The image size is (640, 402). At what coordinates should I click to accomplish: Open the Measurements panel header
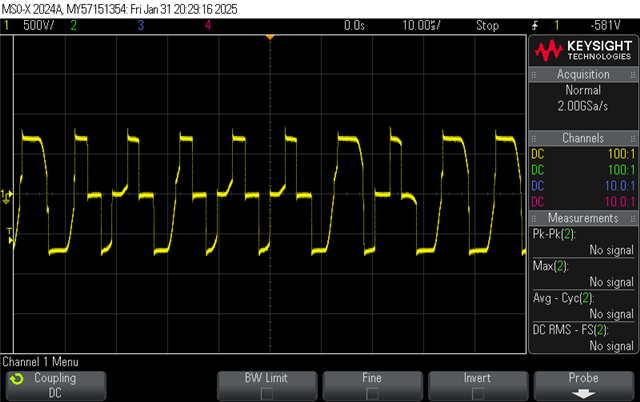(583, 218)
